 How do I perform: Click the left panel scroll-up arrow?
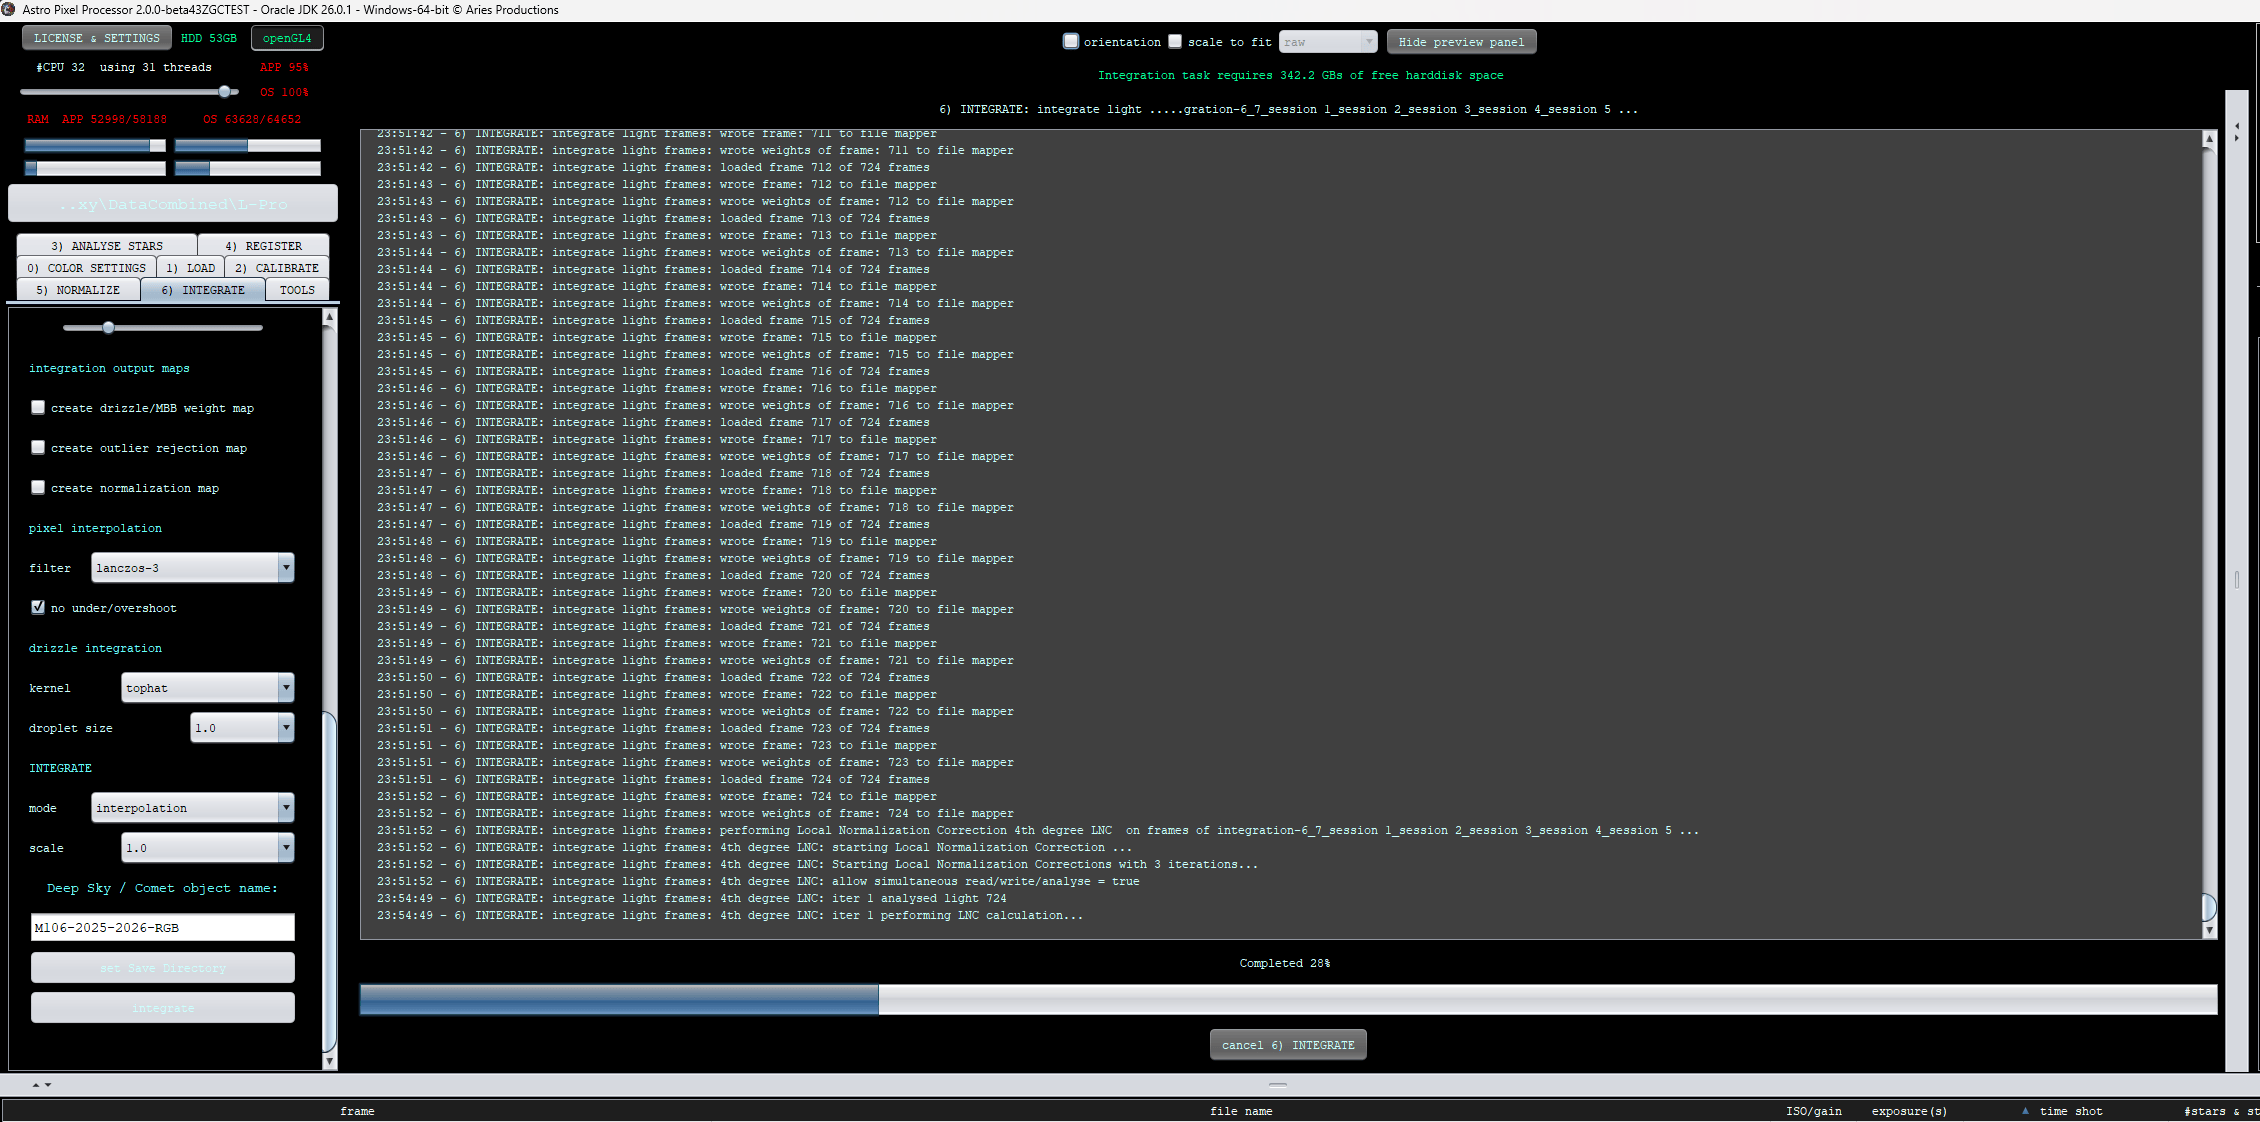pyautogui.click(x=329, y=316)
